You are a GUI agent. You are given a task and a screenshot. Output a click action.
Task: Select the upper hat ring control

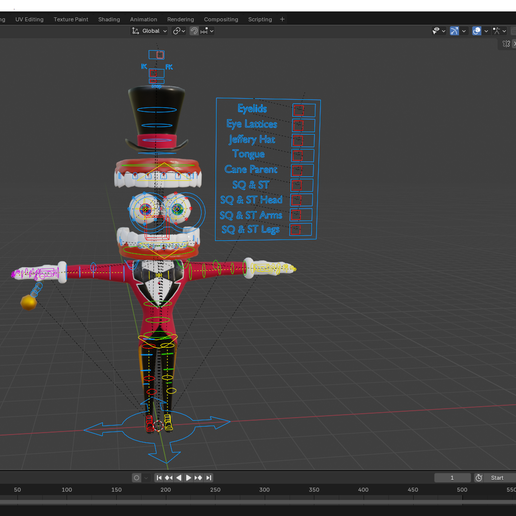(157, 109)
